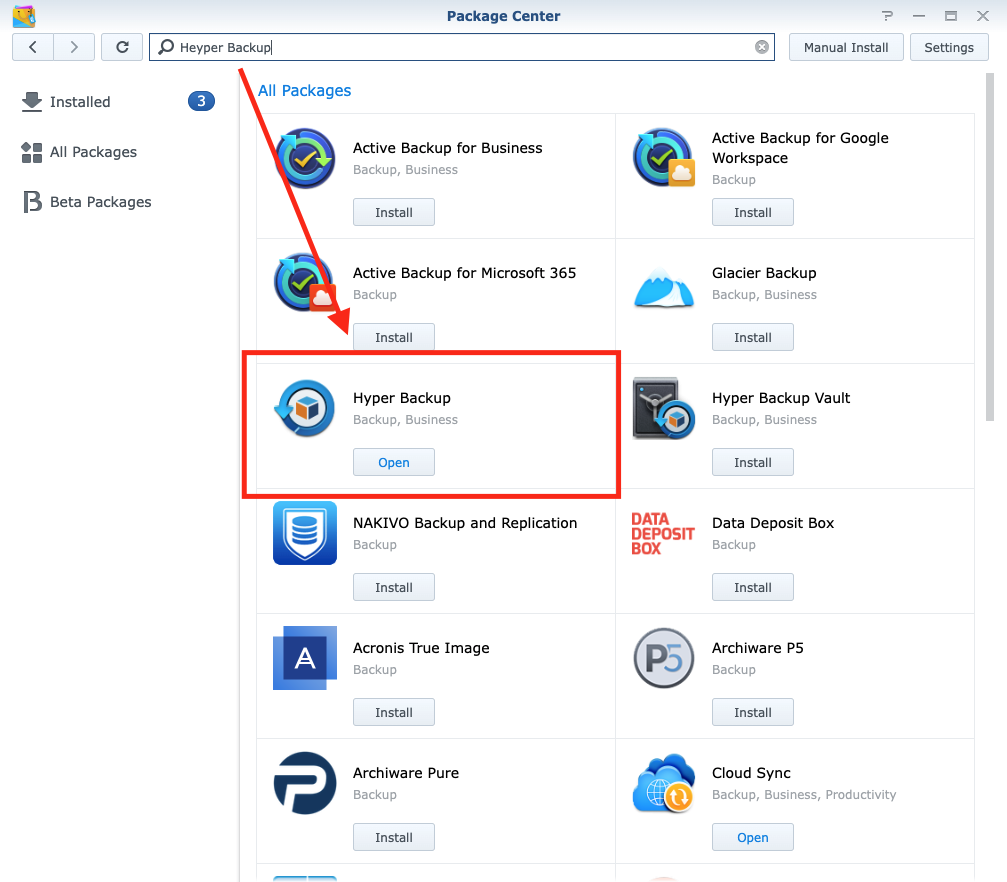Install Active Backup for Business
This screenshot has width=1007, height=882.
pyautogui.click(x=394, y=213)
